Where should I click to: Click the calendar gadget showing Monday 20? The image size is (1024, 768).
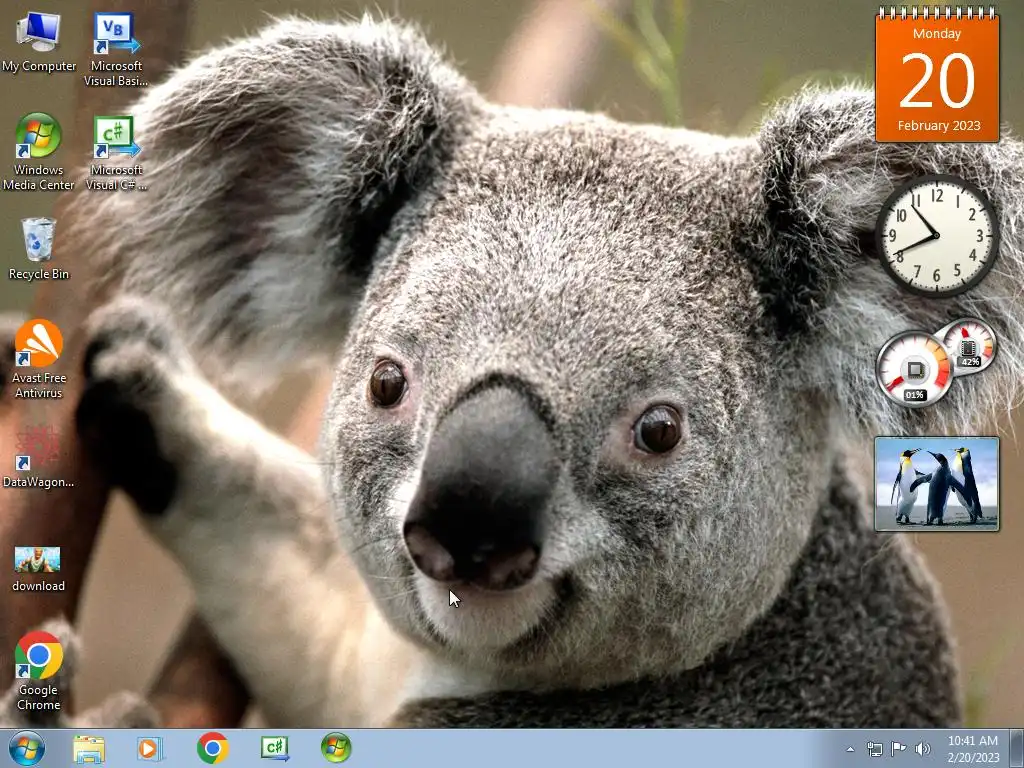point(937,74)
